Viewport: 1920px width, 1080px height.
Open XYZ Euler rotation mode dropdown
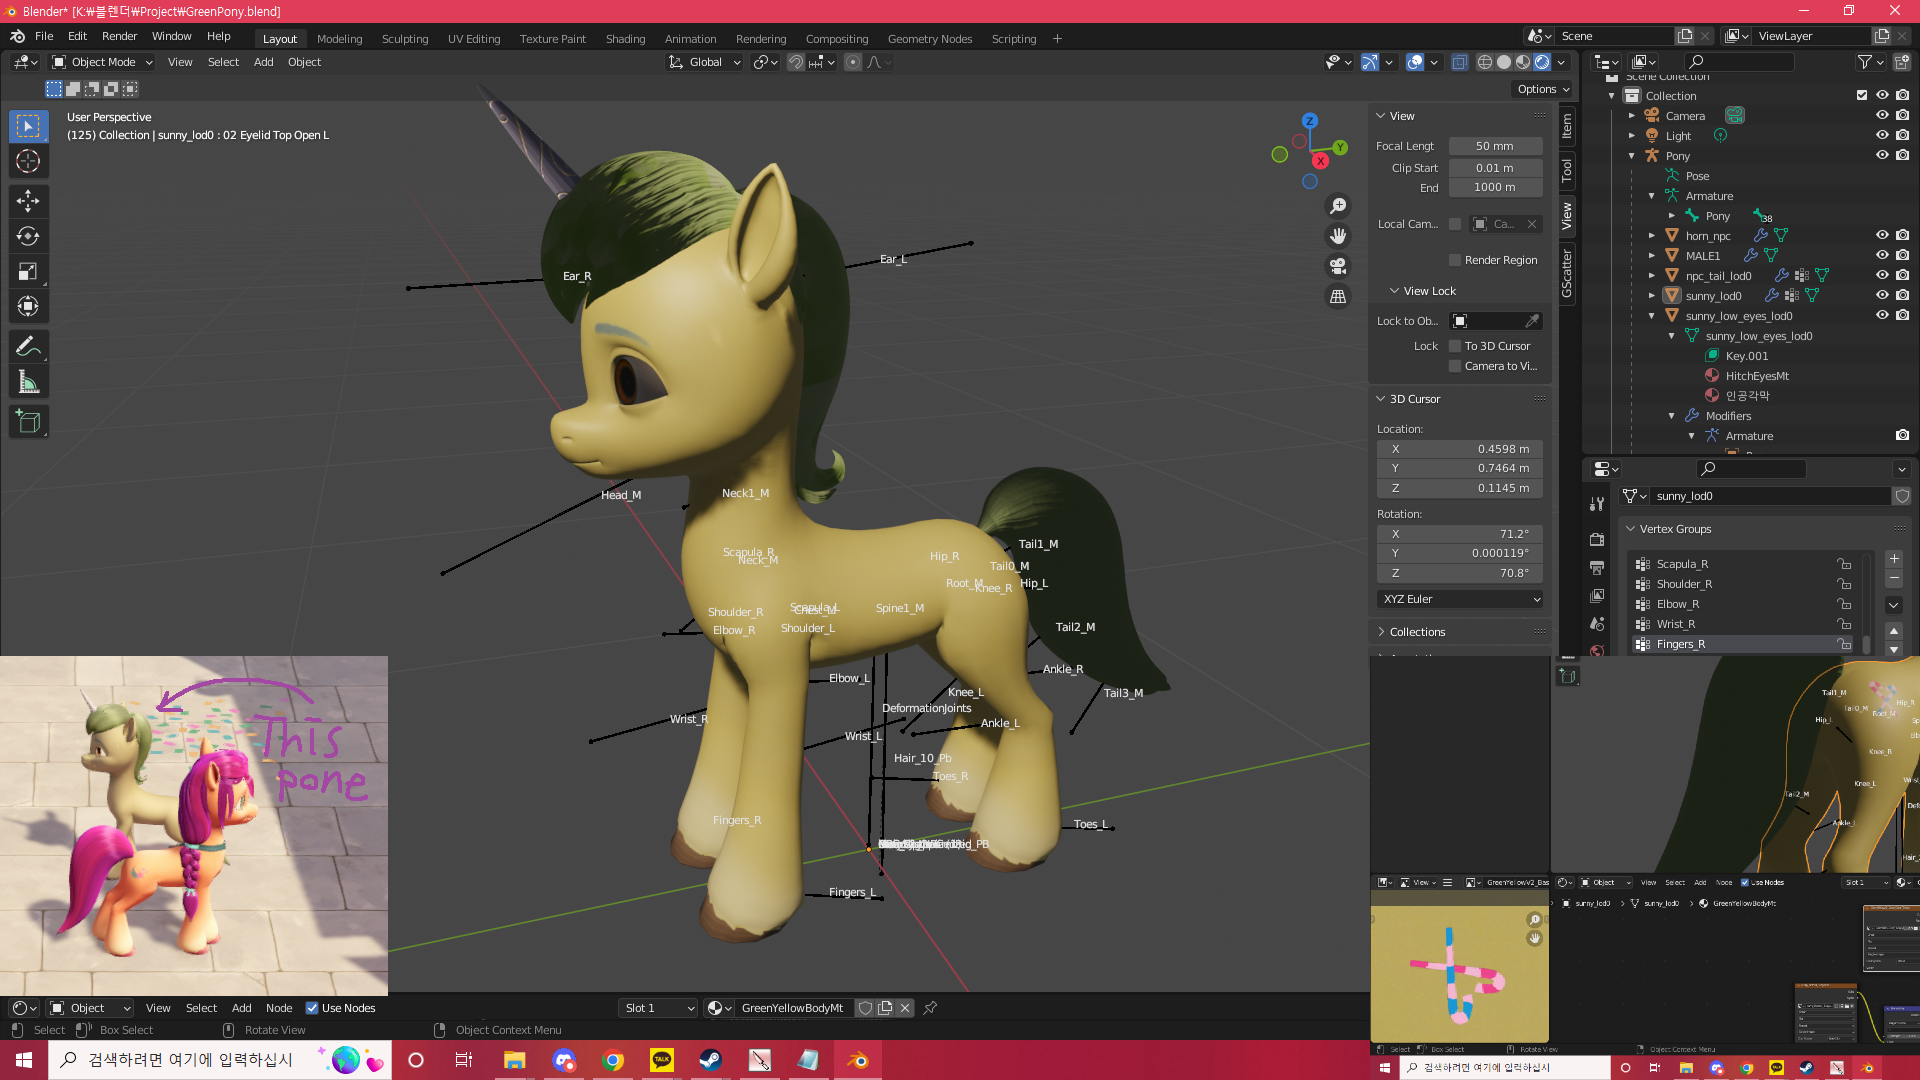[1460, 599]
